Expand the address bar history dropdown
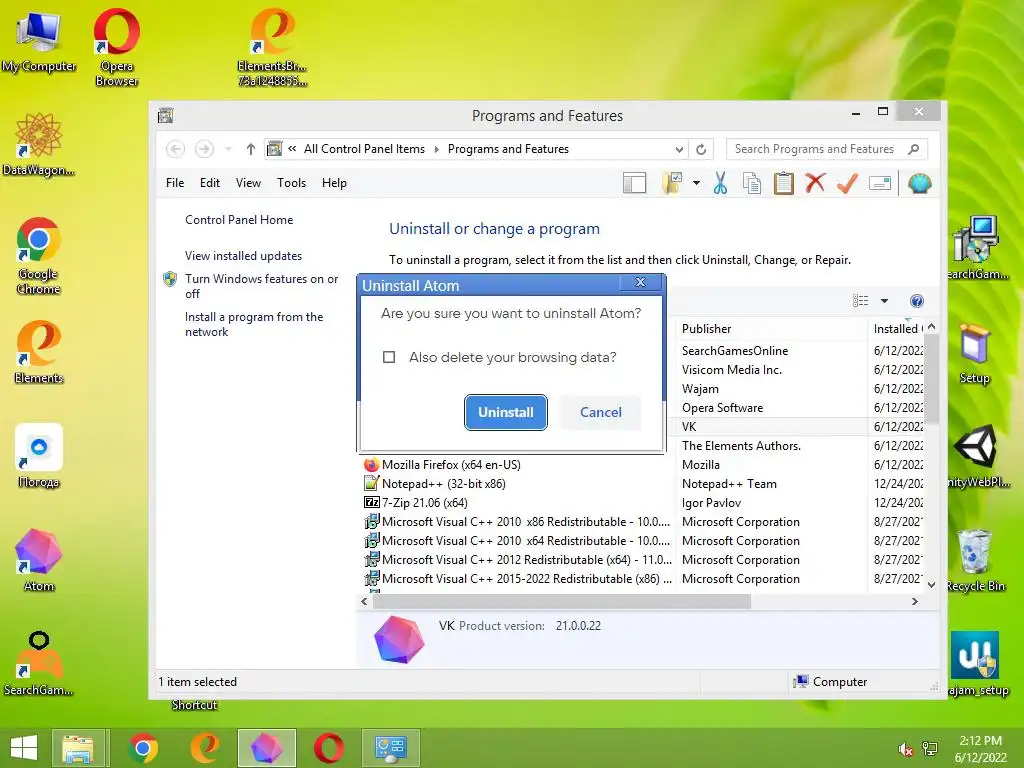 679,150
